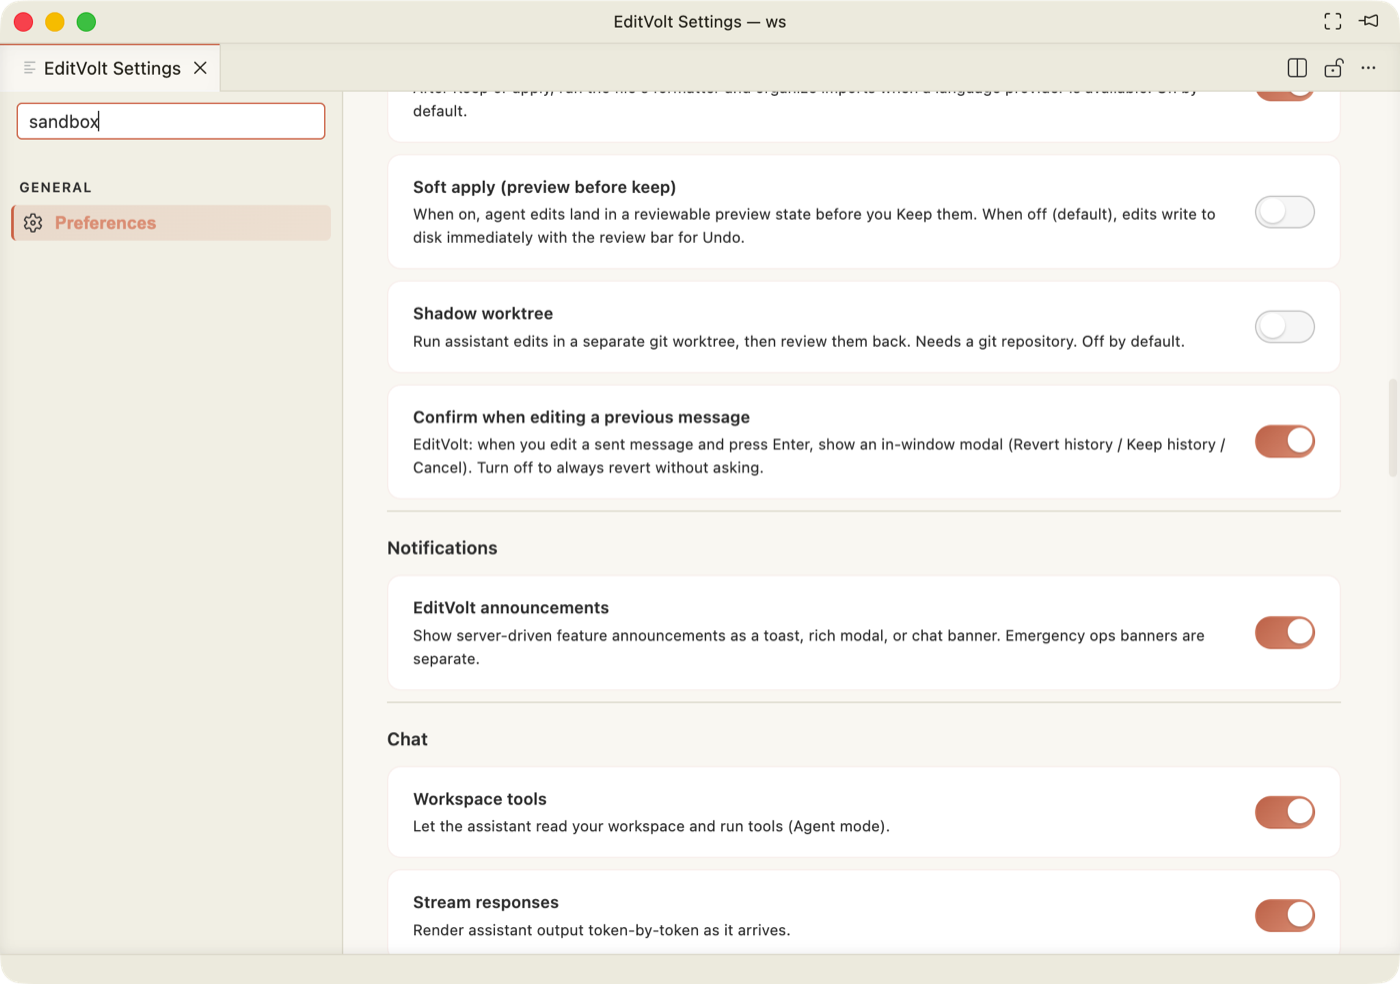The height and width of the screenshot is (984, 1400).
Task: Click the "Notifications" section heading
Action: (442, 548)
